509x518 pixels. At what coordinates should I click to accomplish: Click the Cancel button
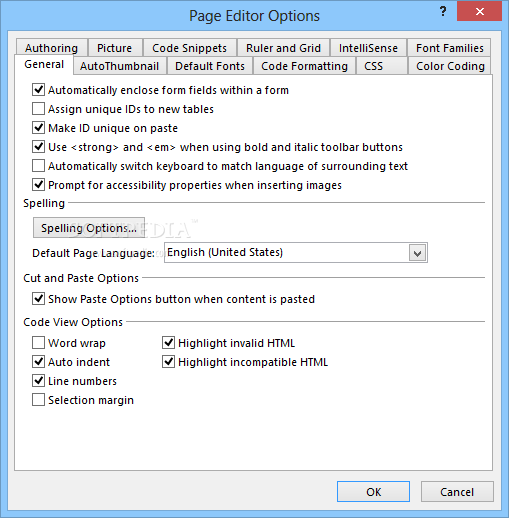pyautogui.click(x=457, y=492)
